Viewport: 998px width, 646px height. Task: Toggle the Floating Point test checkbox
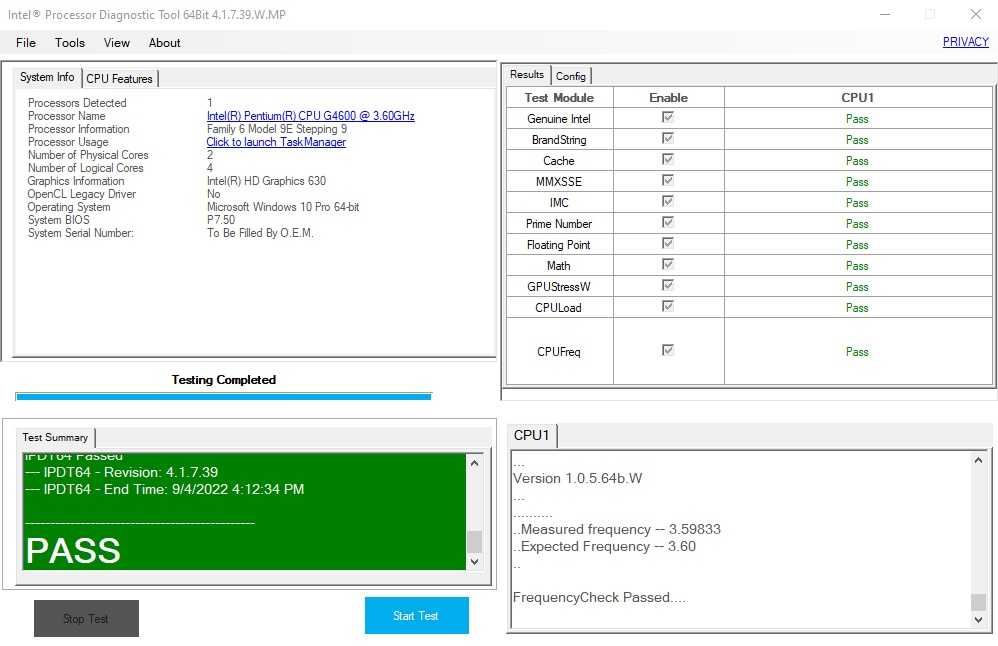click(x=668, y=243)
